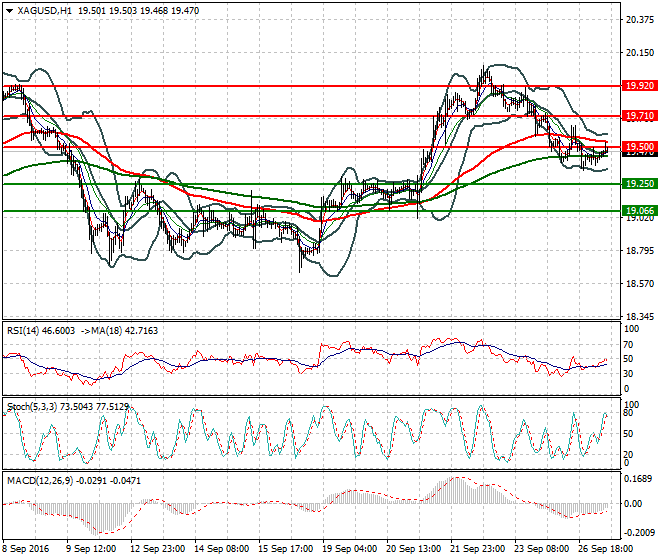The image size is (660, 560).
Task: Click the 9 Sep 12:00 time label
Action: pyautogui.click(x=91, y=549)
